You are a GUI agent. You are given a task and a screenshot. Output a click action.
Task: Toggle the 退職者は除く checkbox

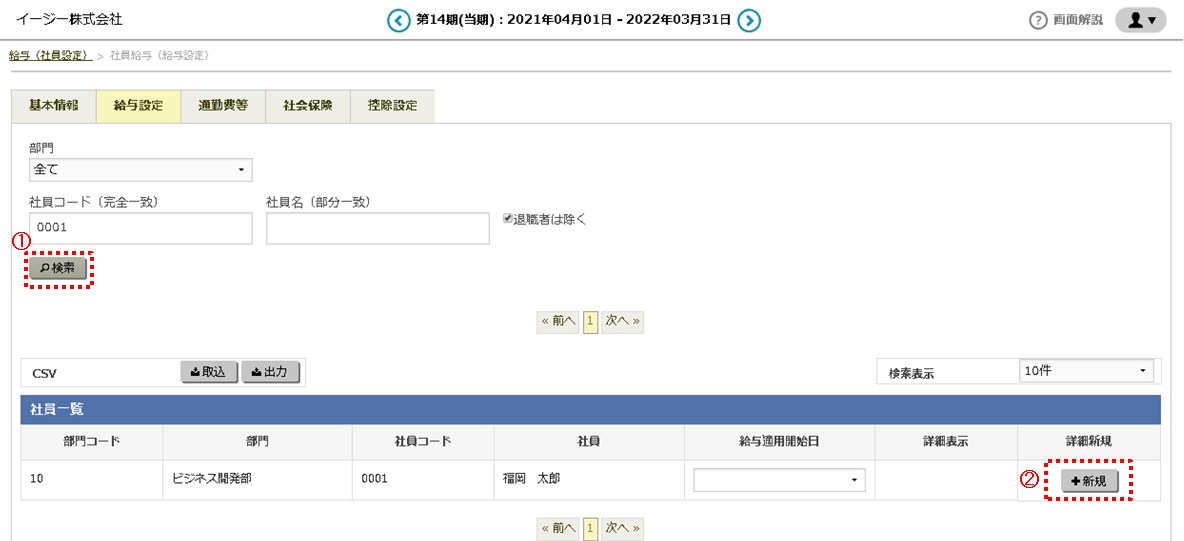click(x=508, y=219)
